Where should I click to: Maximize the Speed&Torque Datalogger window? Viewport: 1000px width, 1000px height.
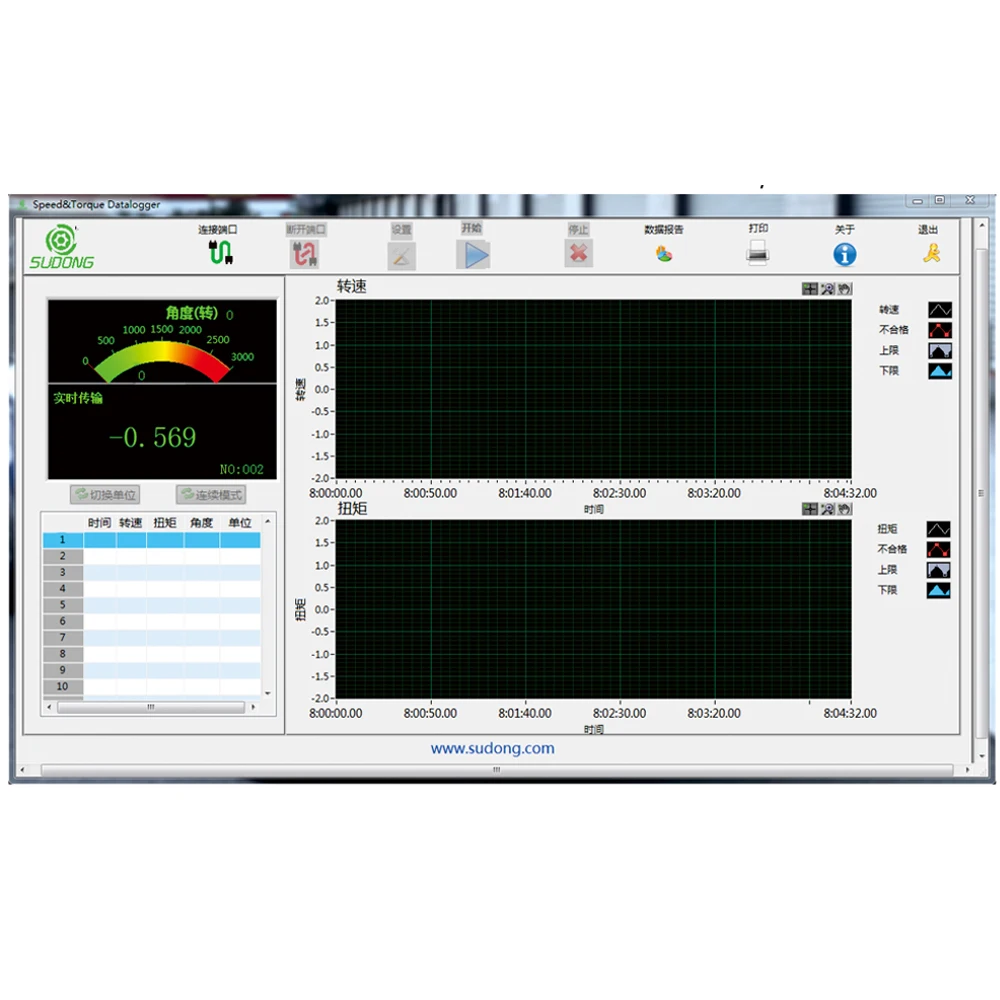[939, 200]
